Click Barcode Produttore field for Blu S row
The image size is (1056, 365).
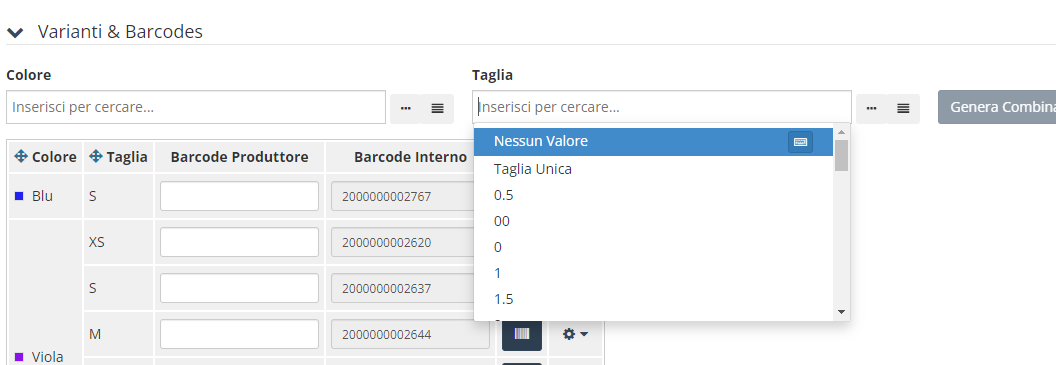(239, 196)
